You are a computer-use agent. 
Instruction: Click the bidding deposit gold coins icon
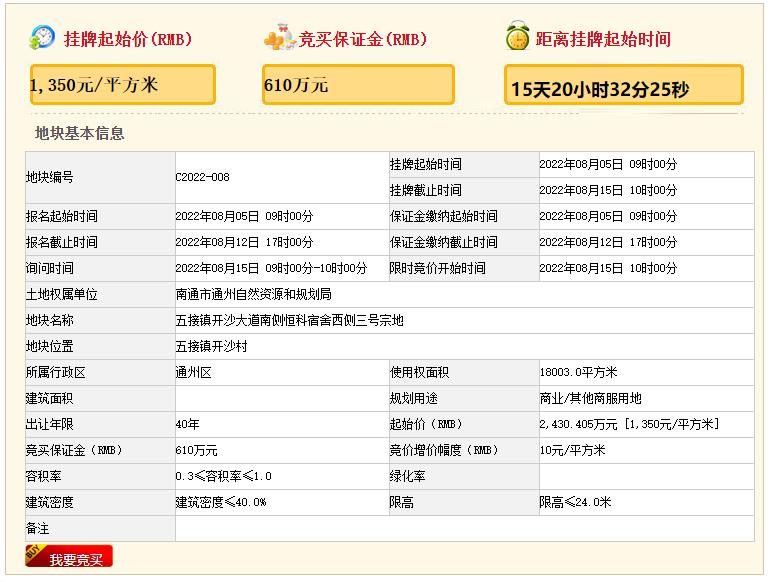tap(279, 39)
